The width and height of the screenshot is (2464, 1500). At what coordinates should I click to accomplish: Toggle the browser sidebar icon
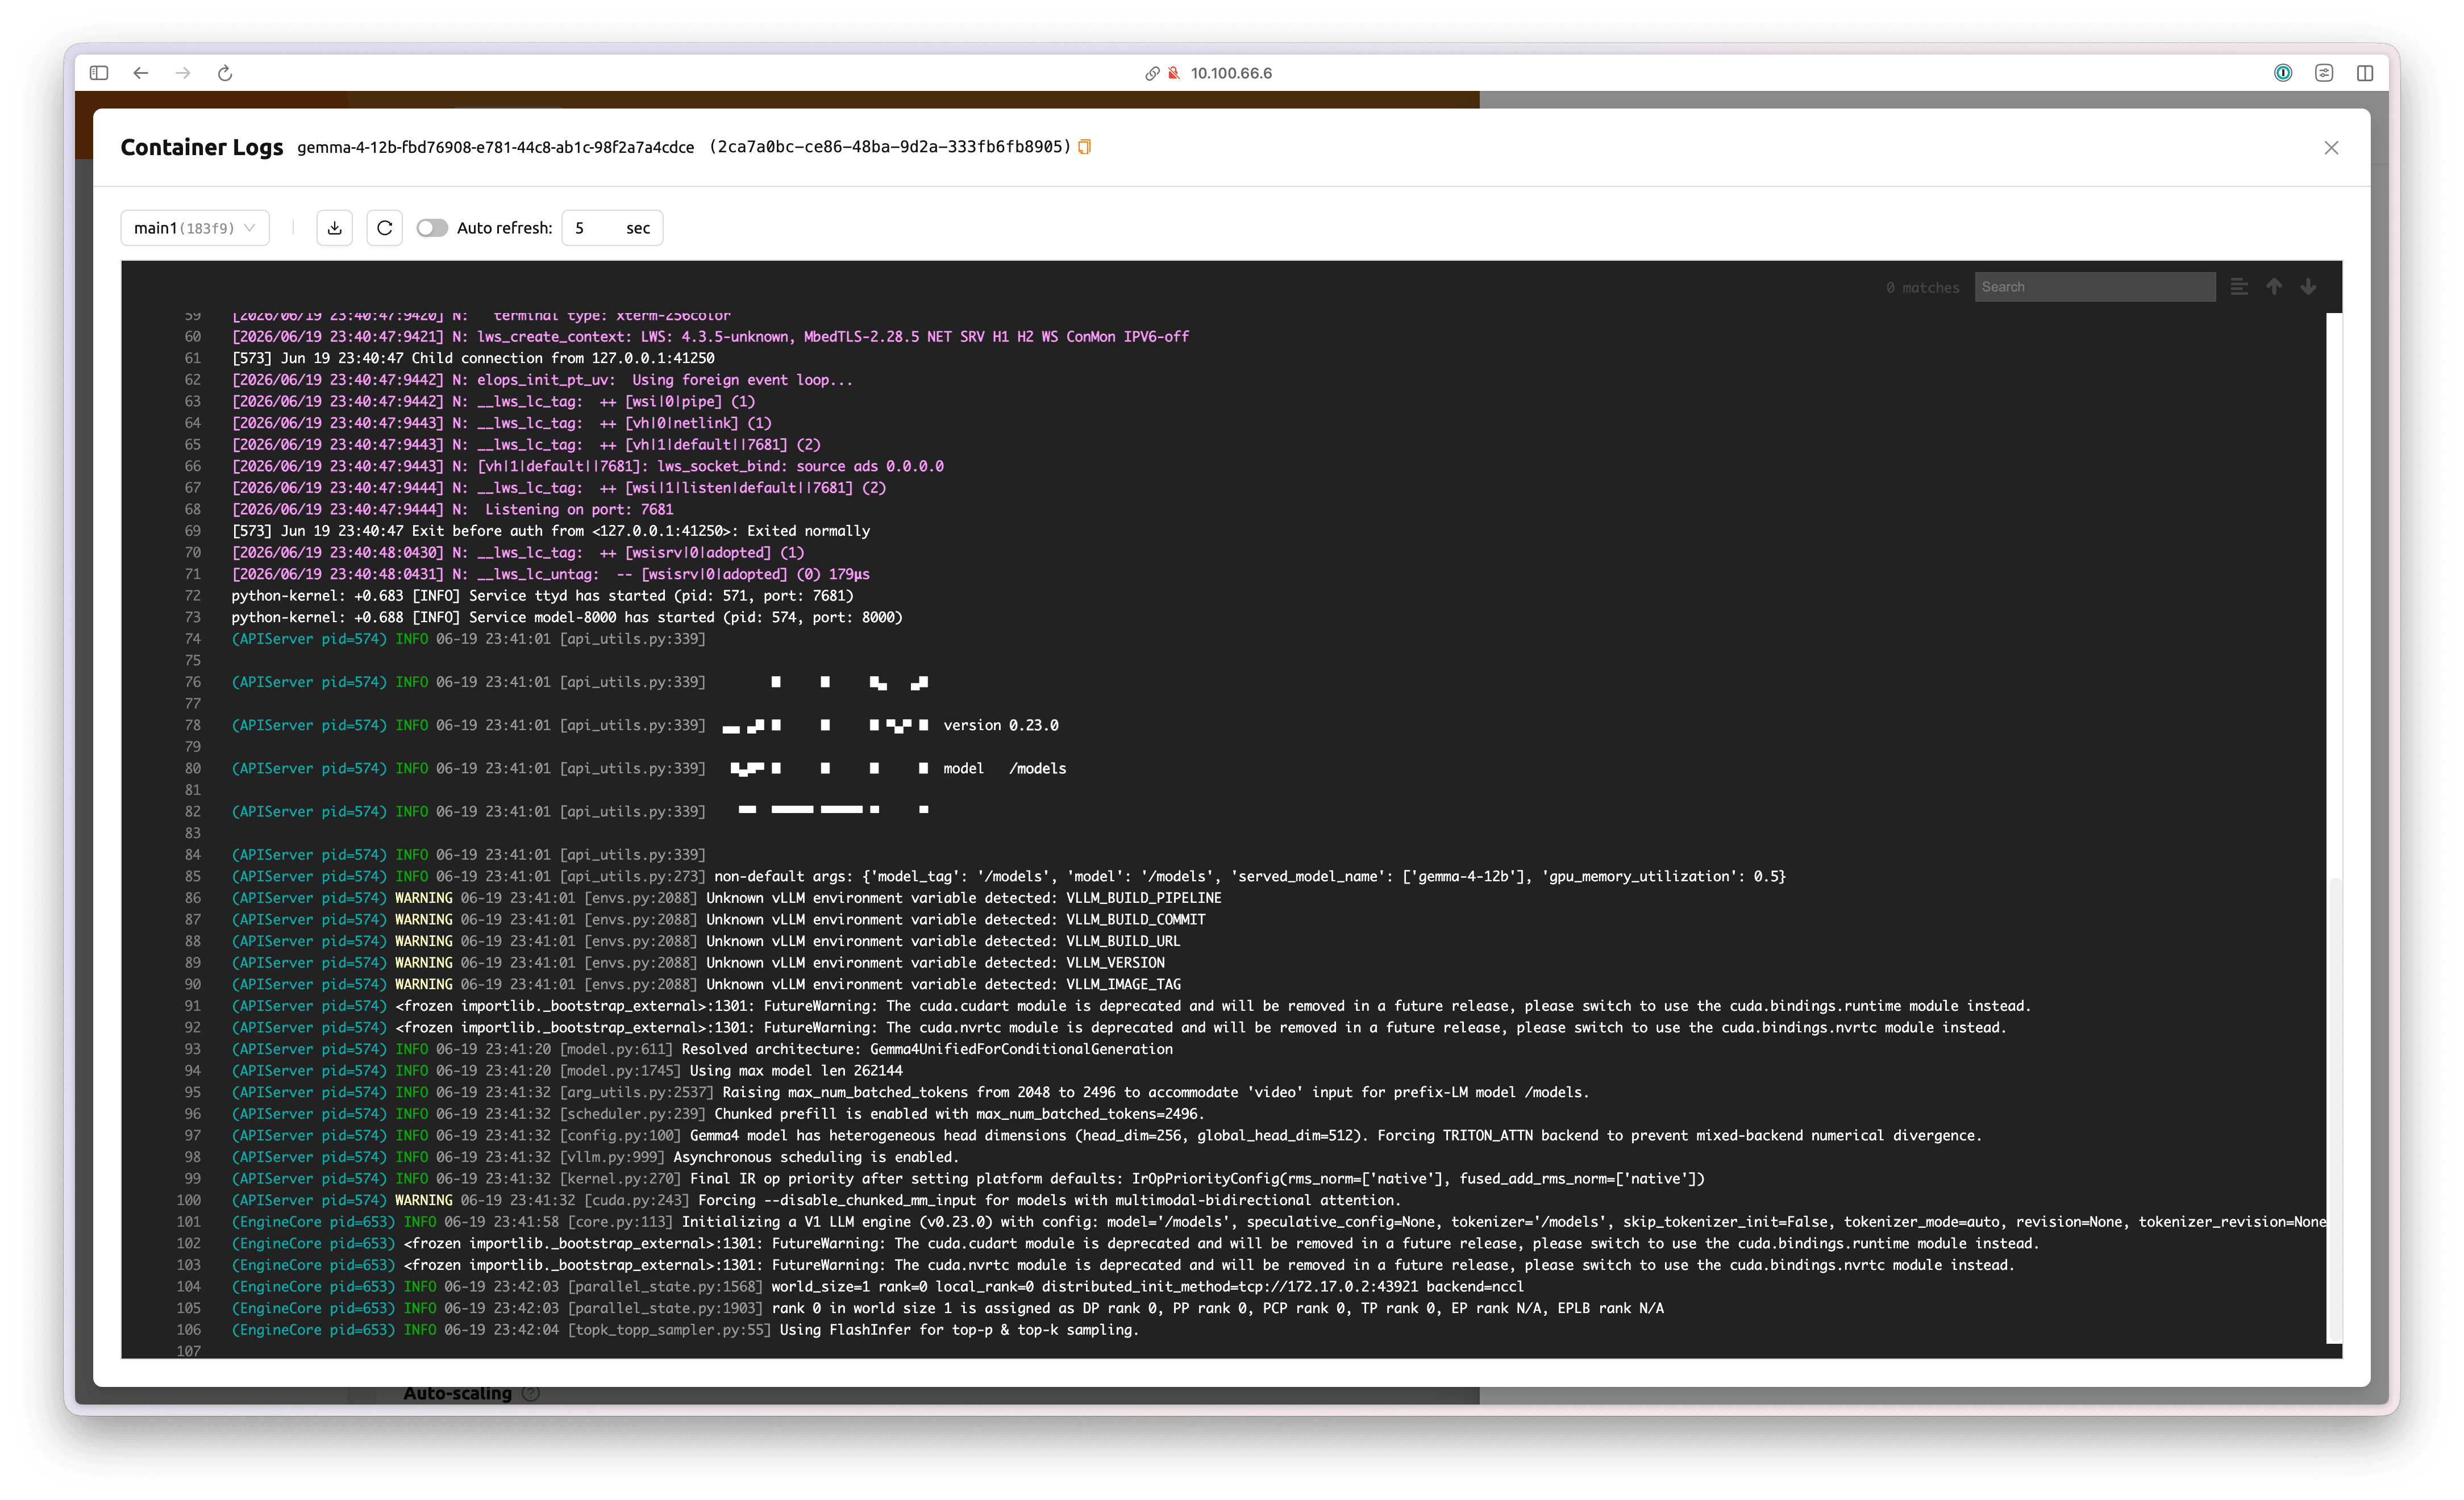(98, 73)
